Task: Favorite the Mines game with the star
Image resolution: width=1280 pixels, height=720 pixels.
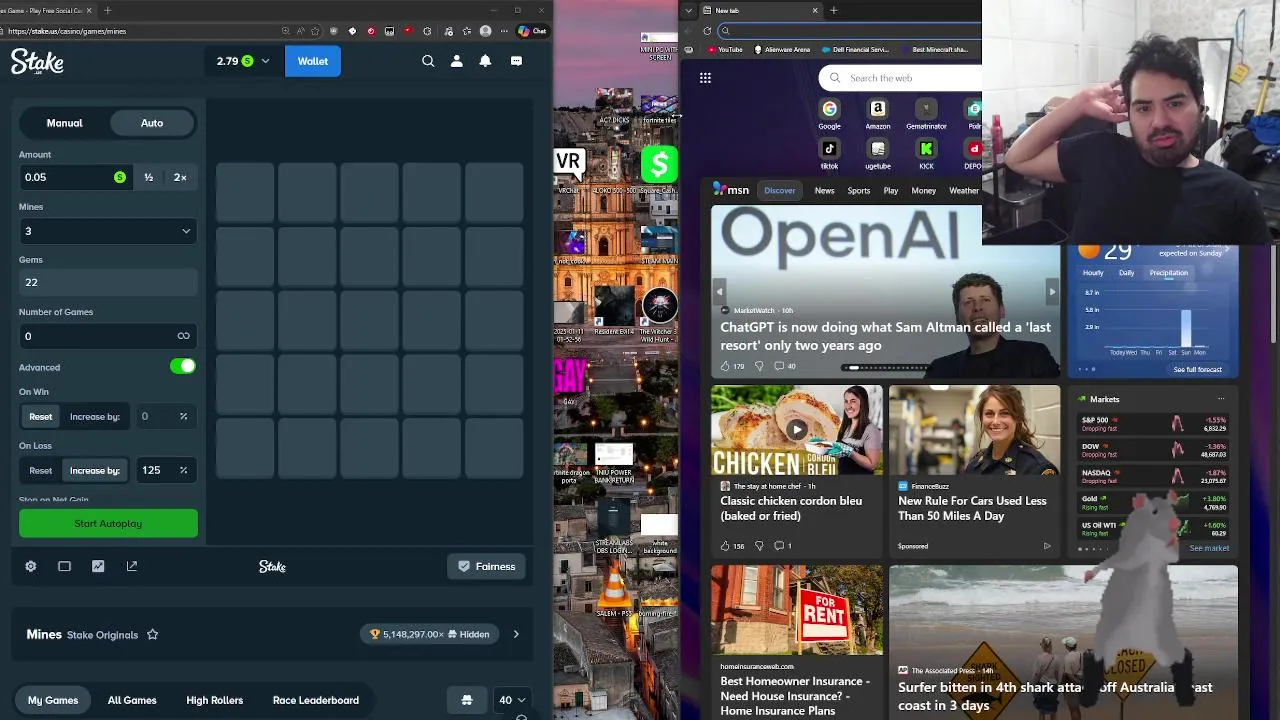Action: coord(153,634)
